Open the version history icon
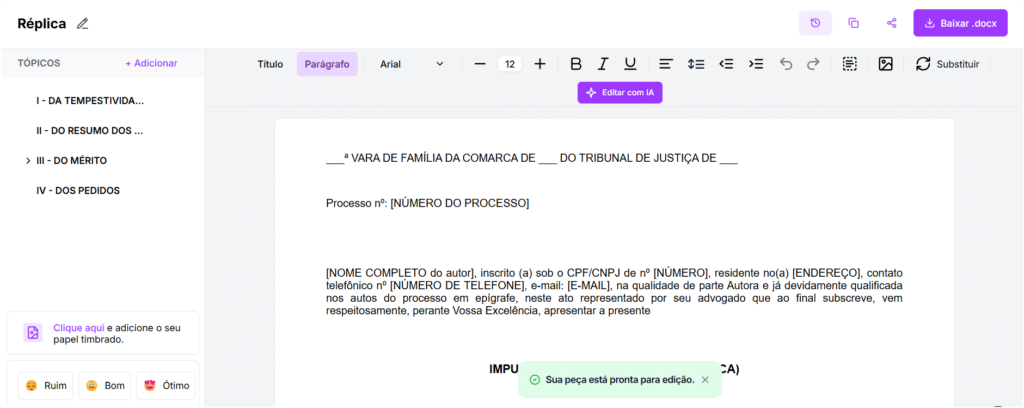1024x408 pixels. point(815,23)
